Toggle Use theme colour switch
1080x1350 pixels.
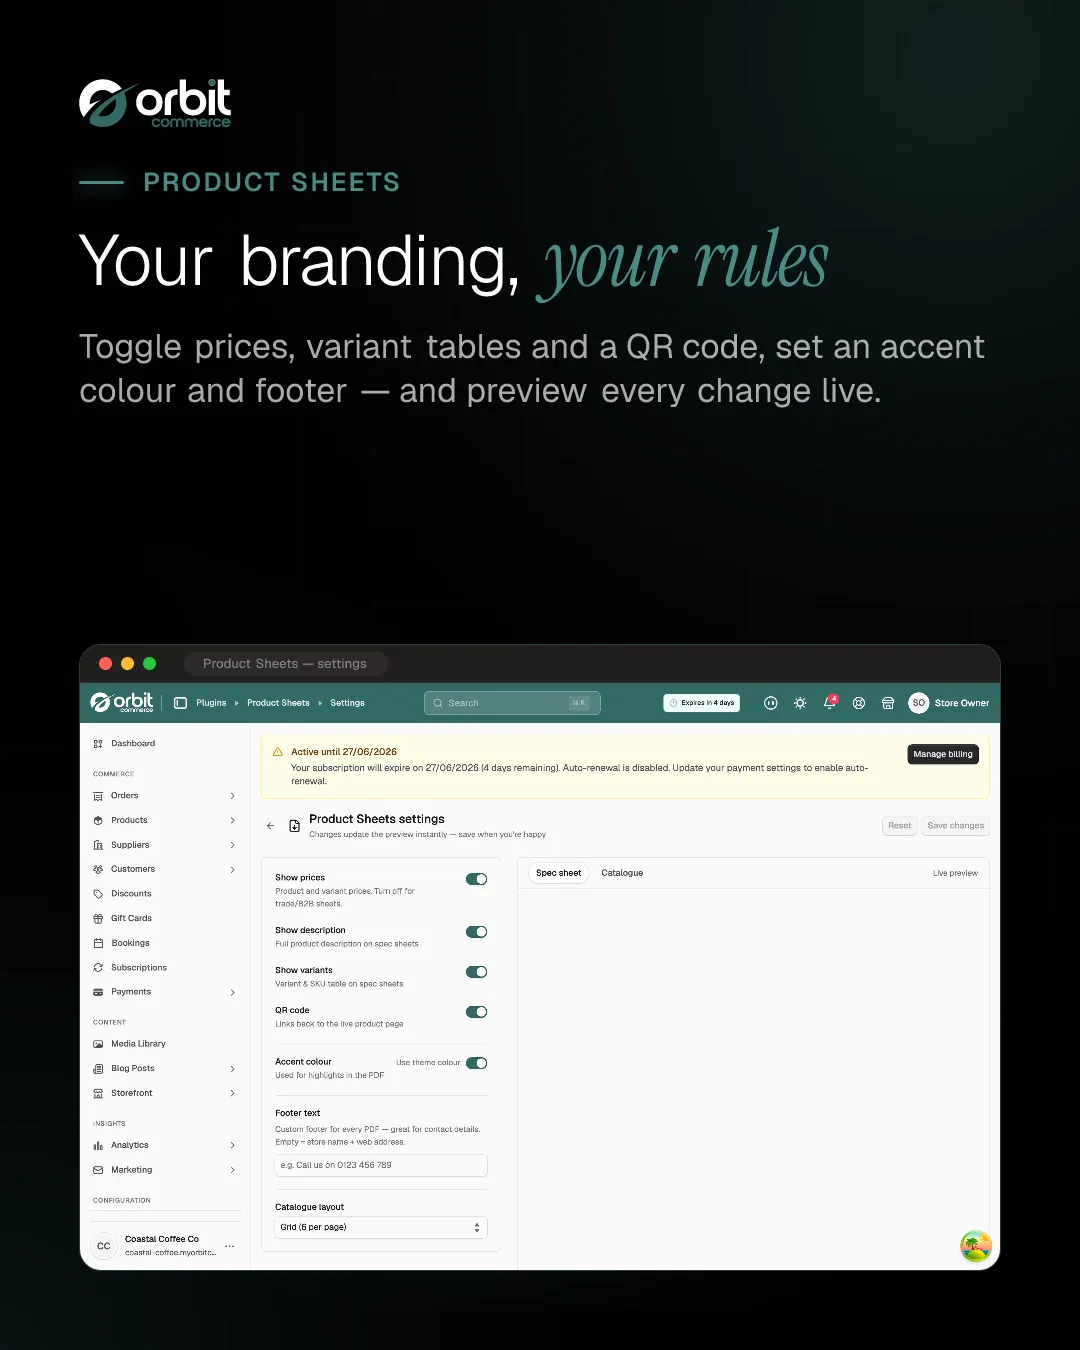[x=477, y=1063]
